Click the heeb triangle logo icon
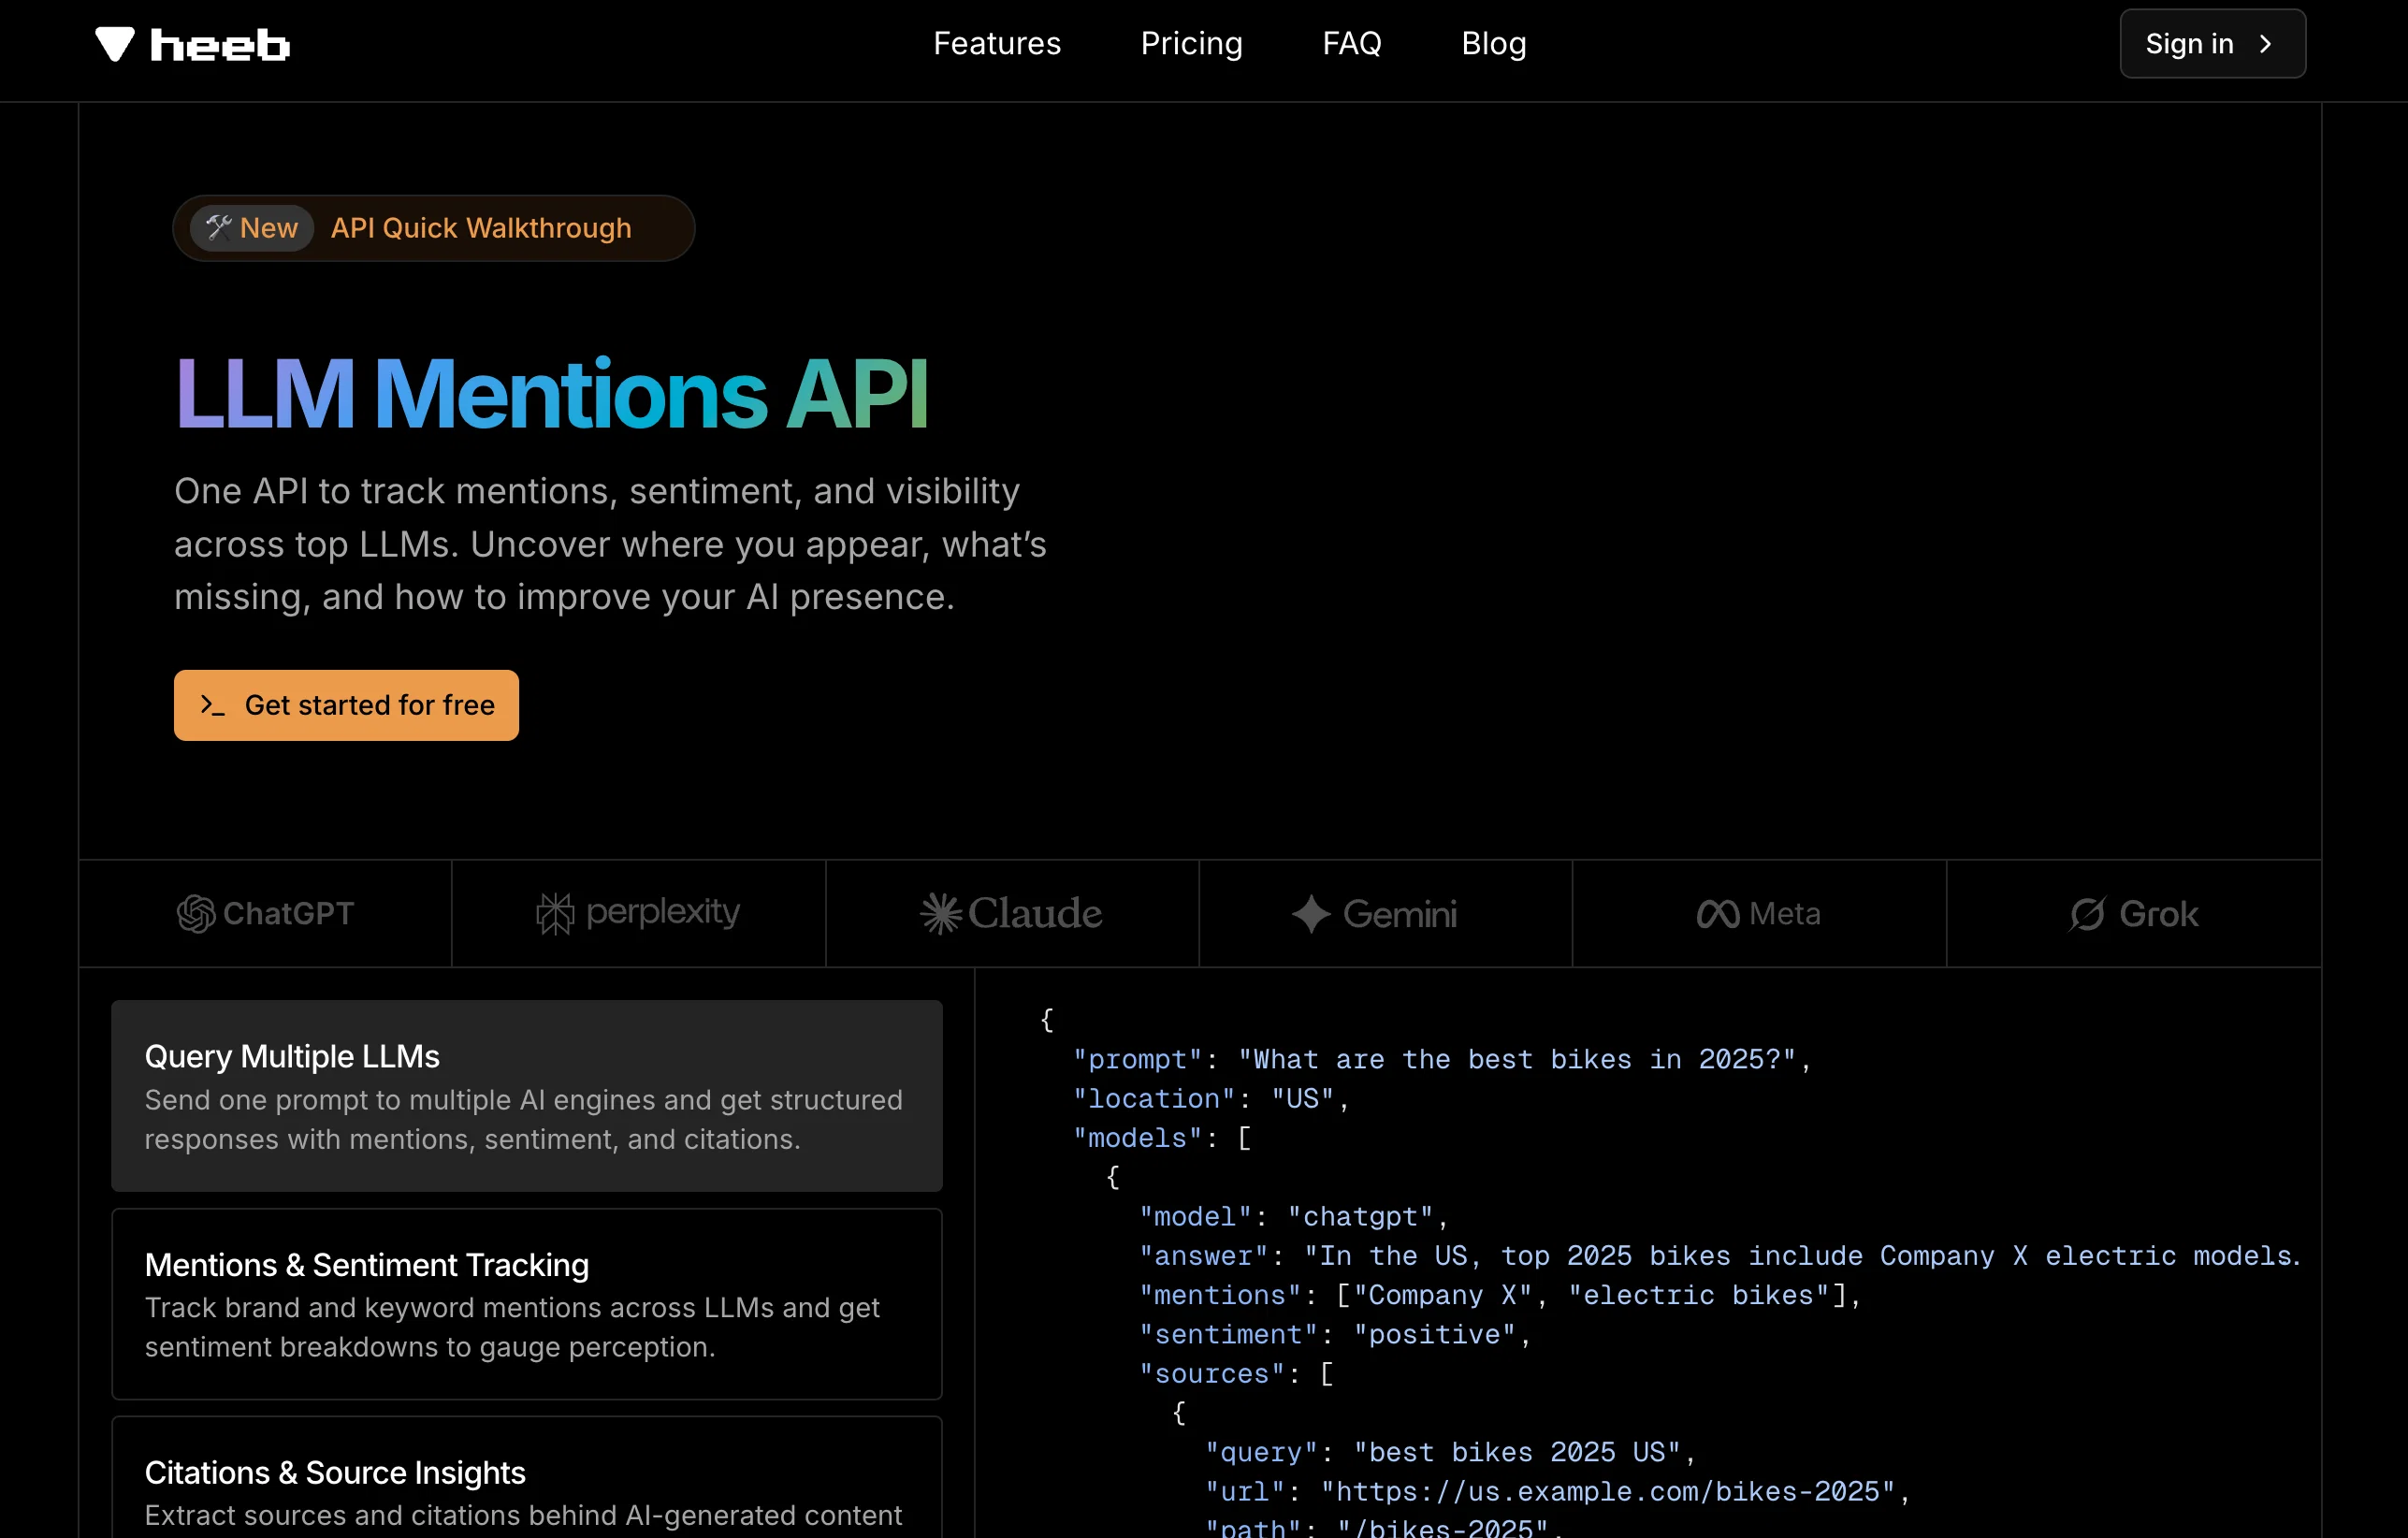This screenshot has height=1538, width=2408. pyautogui.click(x=115, y=44)
